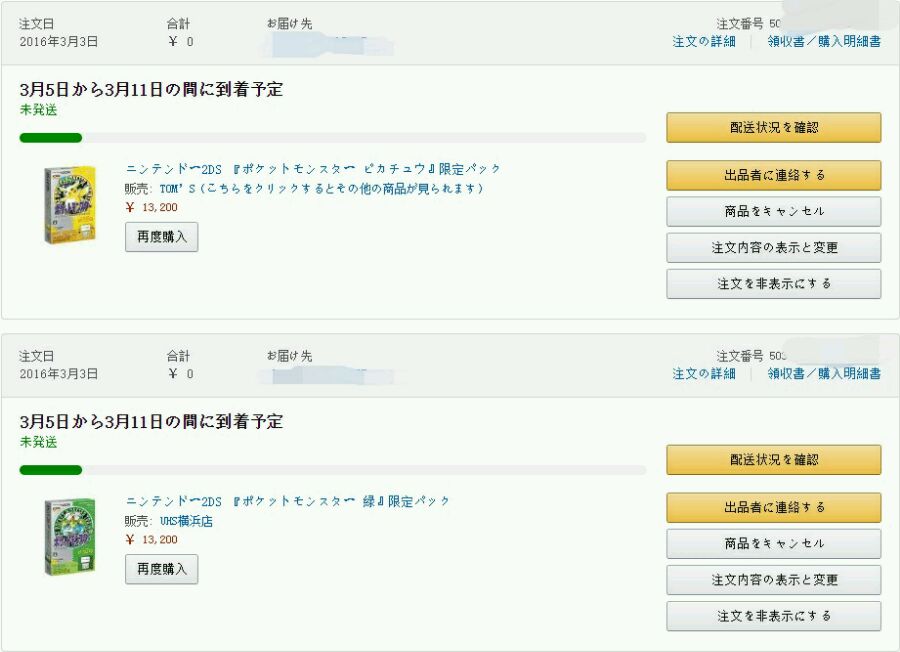The height and width of the screenshot is (652, 900).
Task: Click 配送状況を確認 for the Pikachu pack order
Action: pos(773,128)
